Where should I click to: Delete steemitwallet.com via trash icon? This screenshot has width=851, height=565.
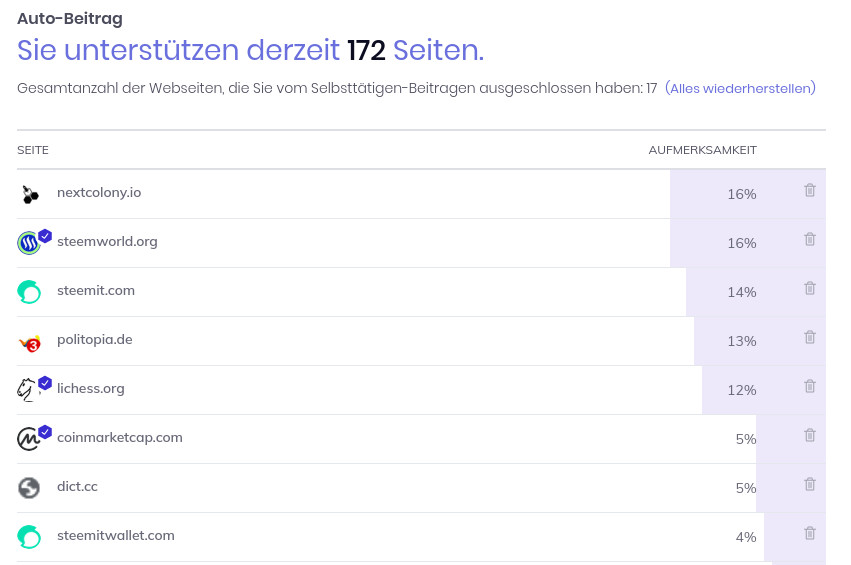coord(810,533)
